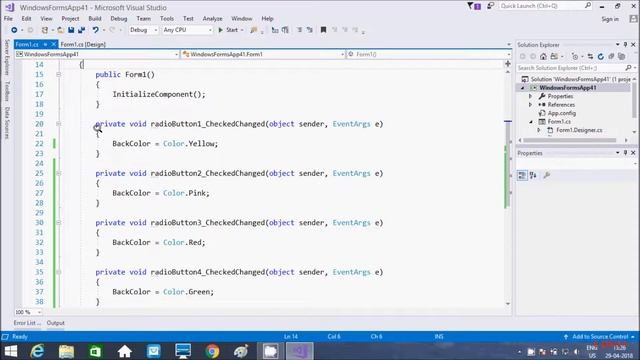The height and width of the screenshot is (360, 640).
Task: Open the Tools menu
Action: (x=167, y=18)
